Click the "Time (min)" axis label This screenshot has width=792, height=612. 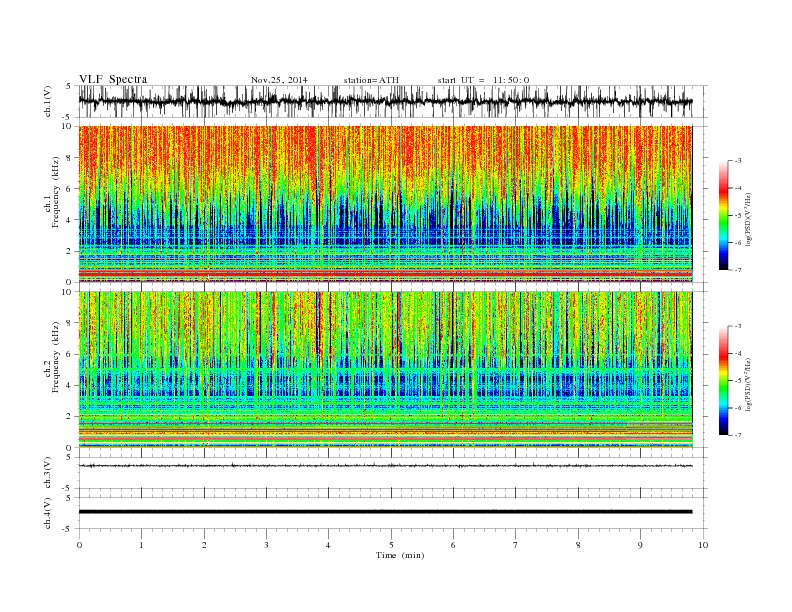(400, 555)
